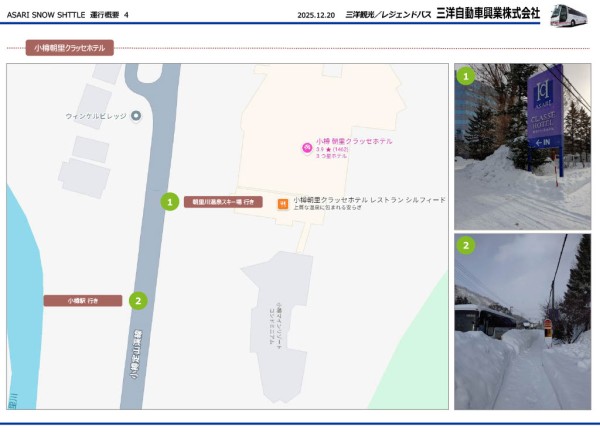Open the Classe Hotel sign photo
This screenshot has width=600, height=434.
click(522, 146)
